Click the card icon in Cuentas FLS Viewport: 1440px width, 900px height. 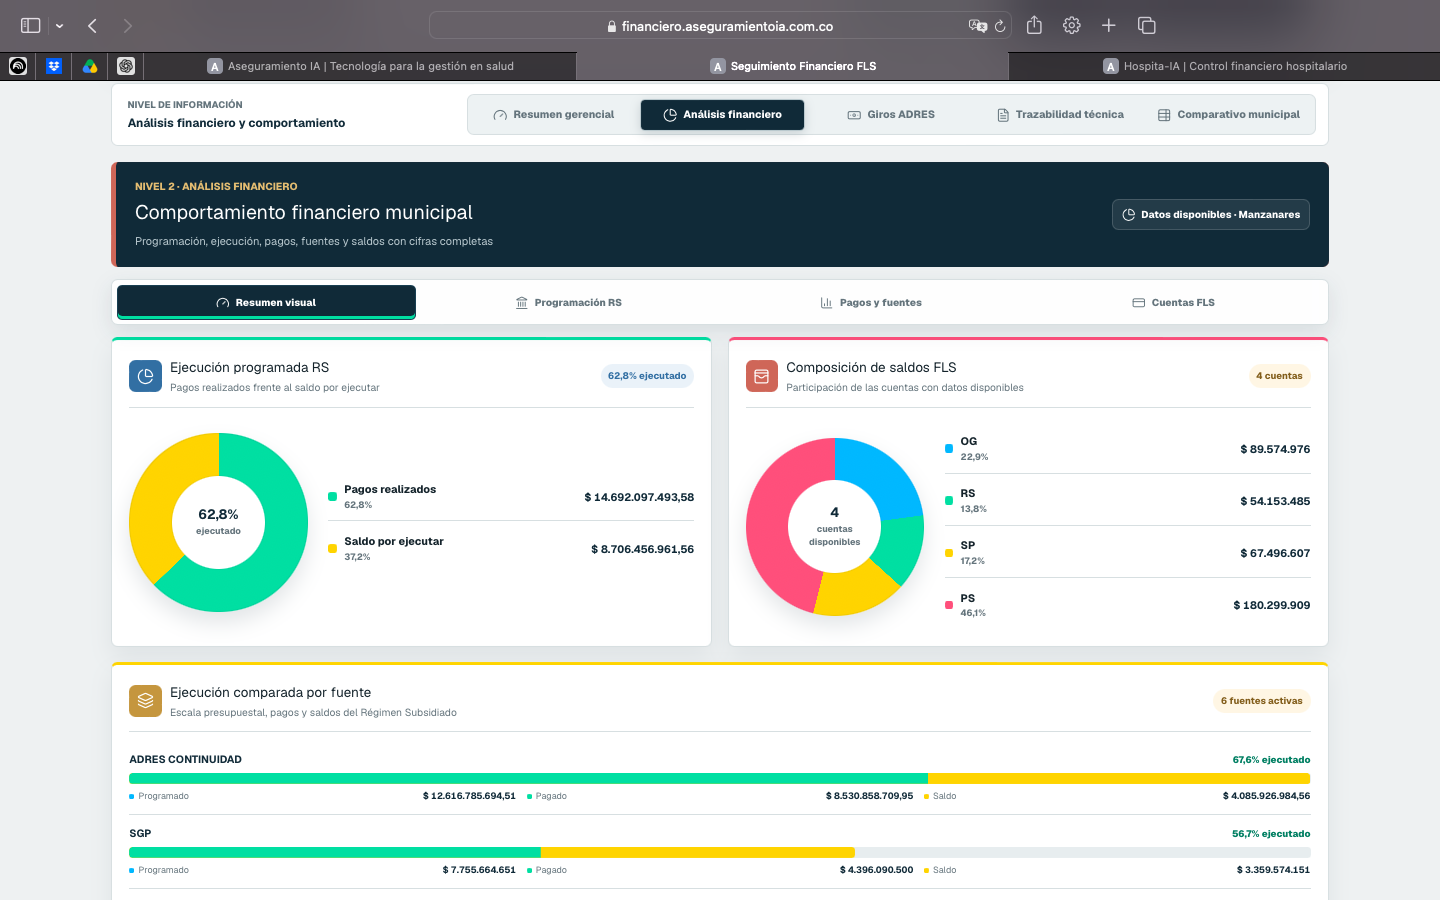click(x=1138, y=302)
